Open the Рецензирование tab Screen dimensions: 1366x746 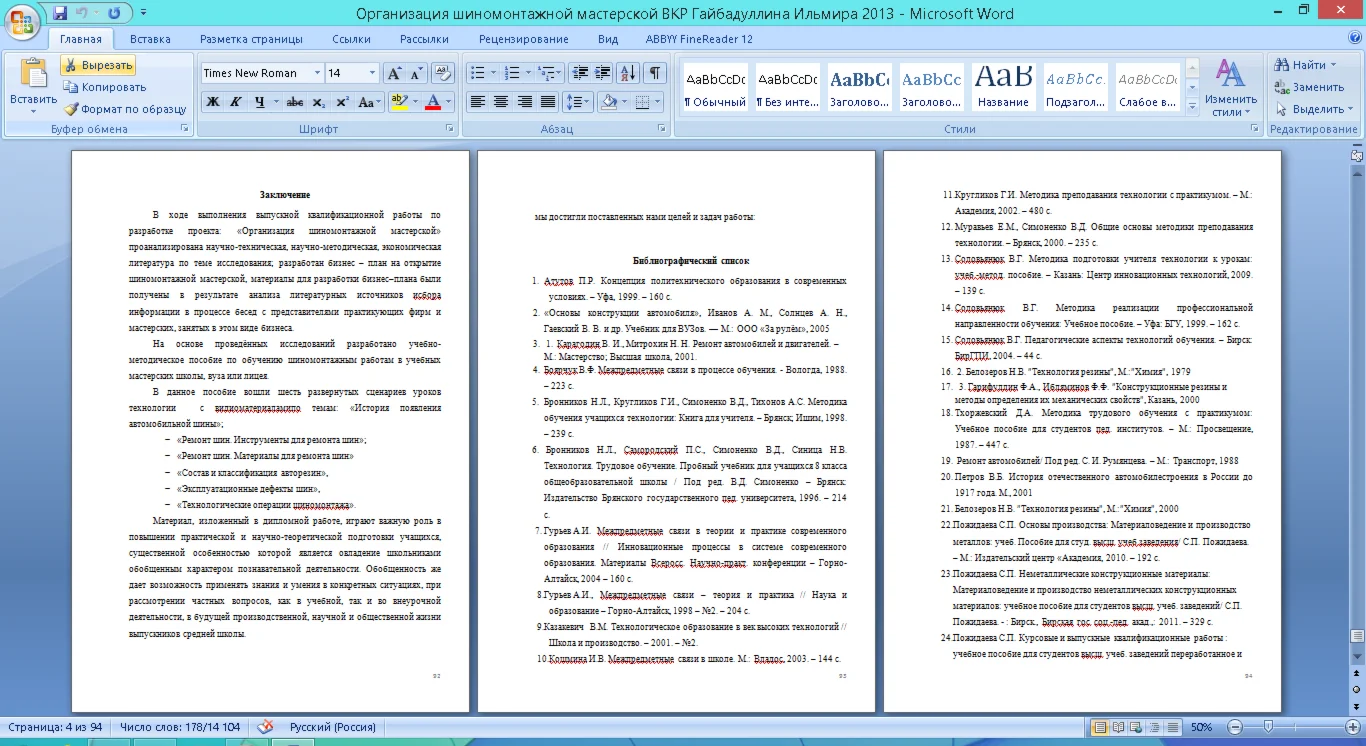point(523,39)
